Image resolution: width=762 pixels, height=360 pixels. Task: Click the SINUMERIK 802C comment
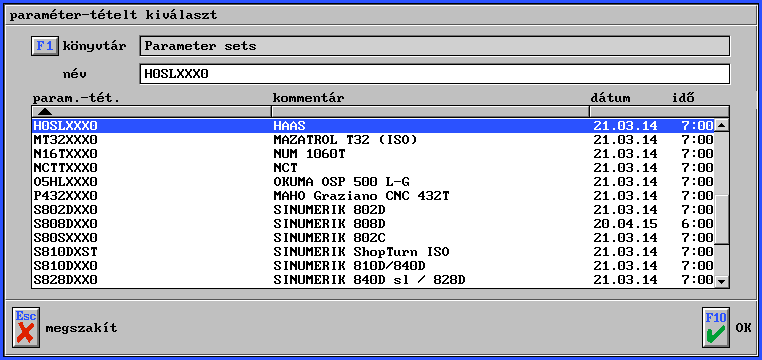point(329,238)
